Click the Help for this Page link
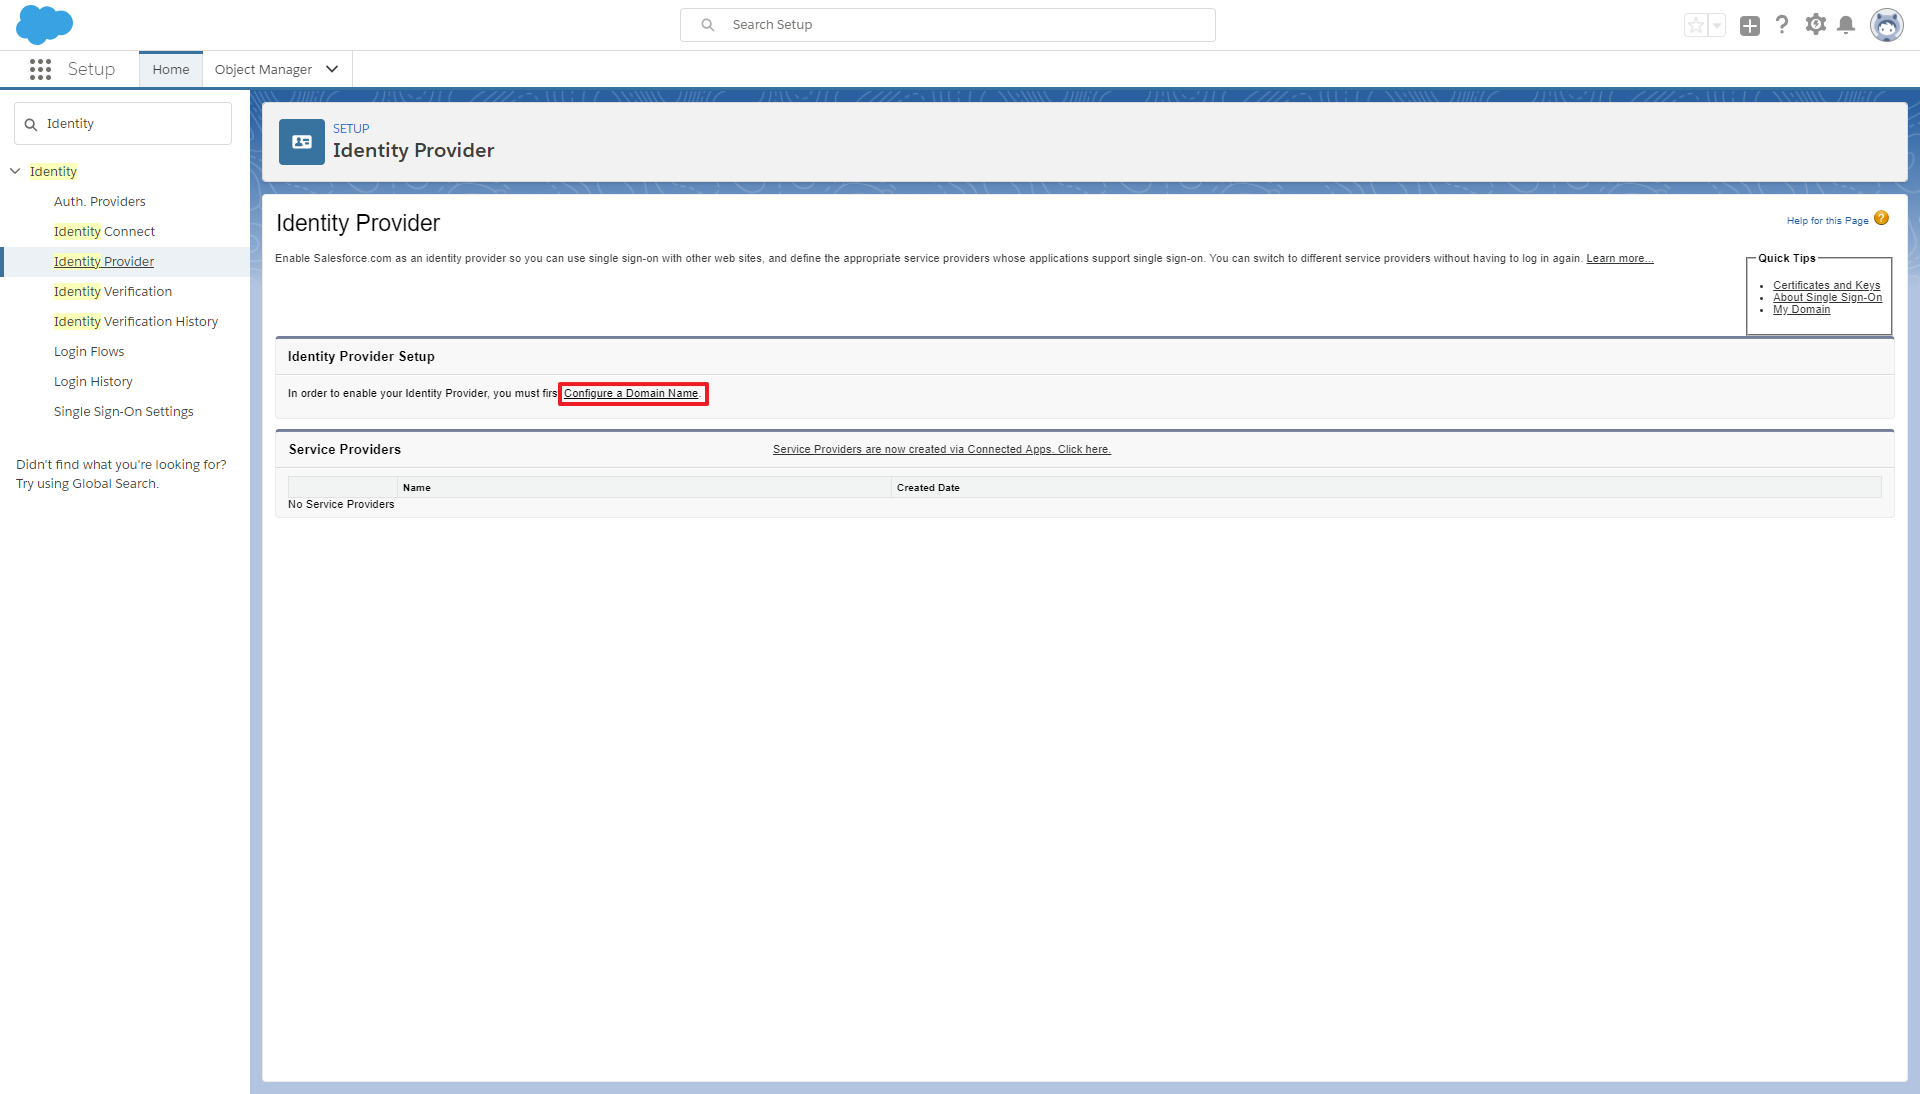The height and width of the screenshot is (1094, 1920). pos(1827,221)
